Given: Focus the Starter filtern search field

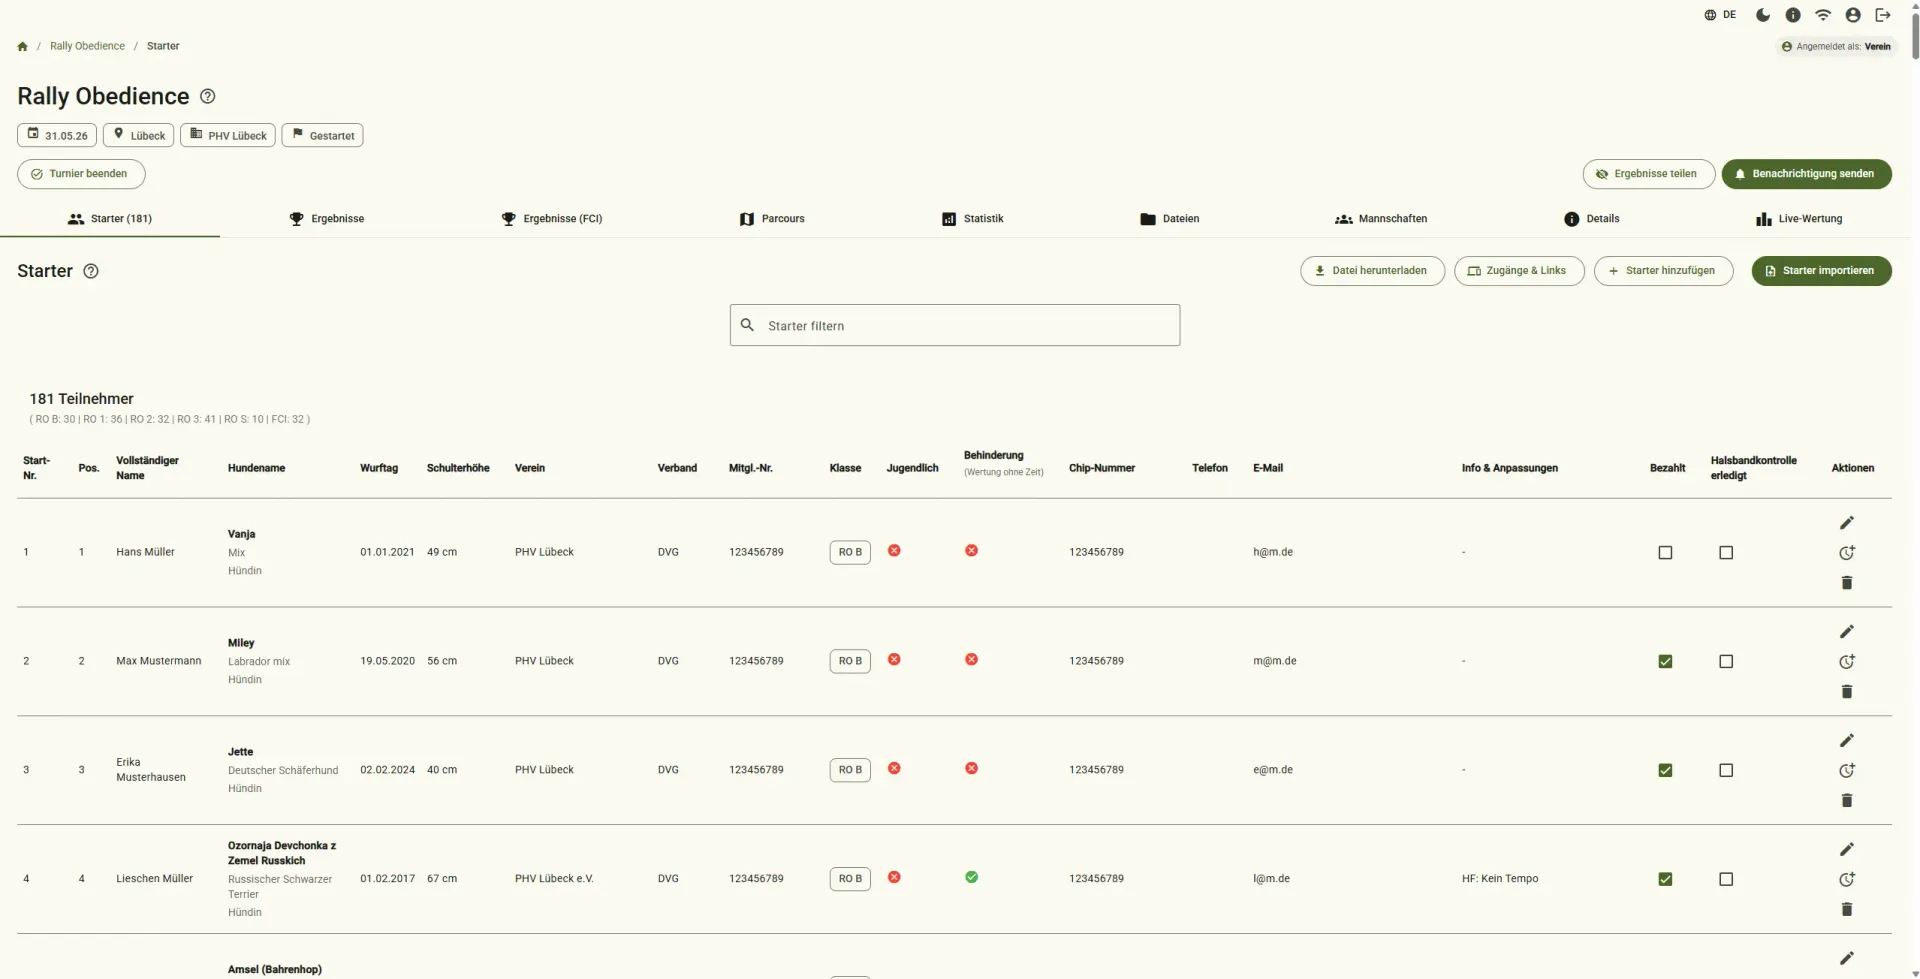Looking at the screenshot, I should (955, 326).
